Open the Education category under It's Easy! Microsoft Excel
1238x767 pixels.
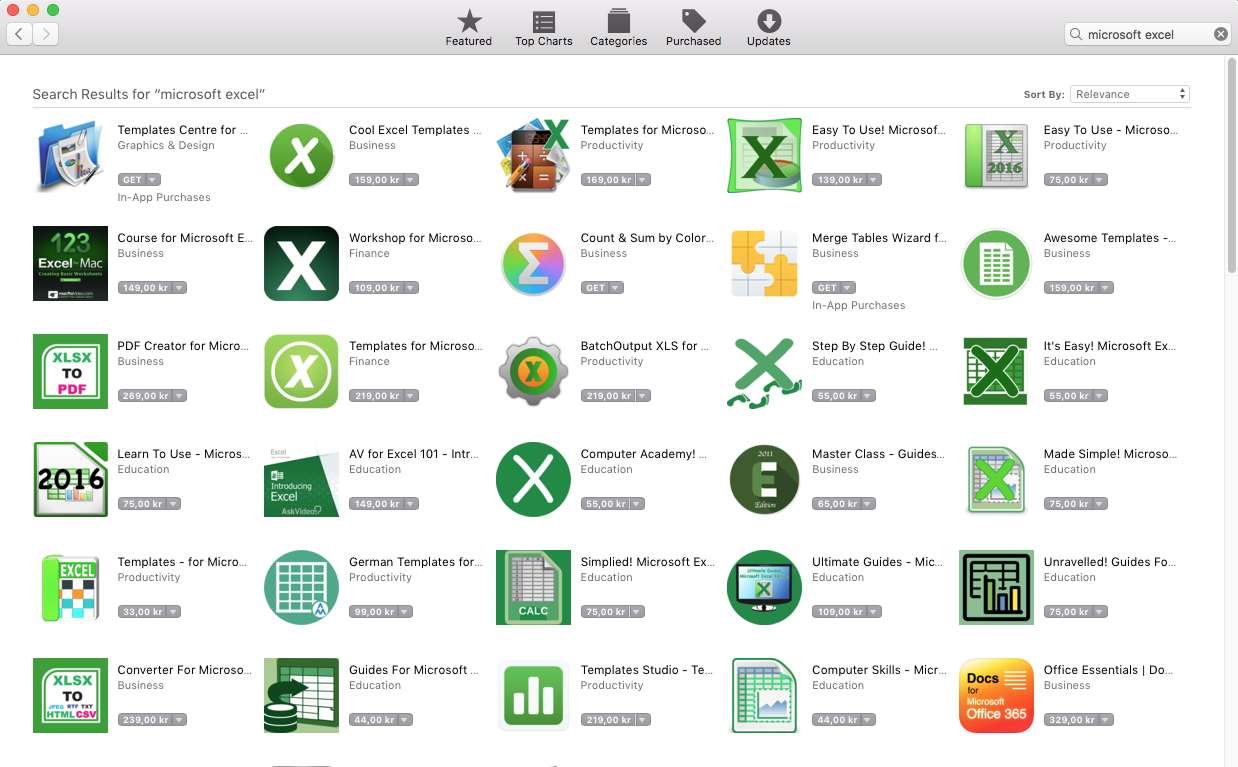(x=1070, y=362)
